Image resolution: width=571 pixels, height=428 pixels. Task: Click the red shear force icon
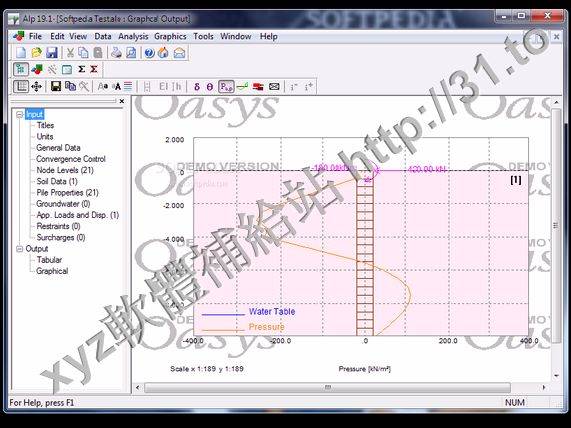[258, 87]
